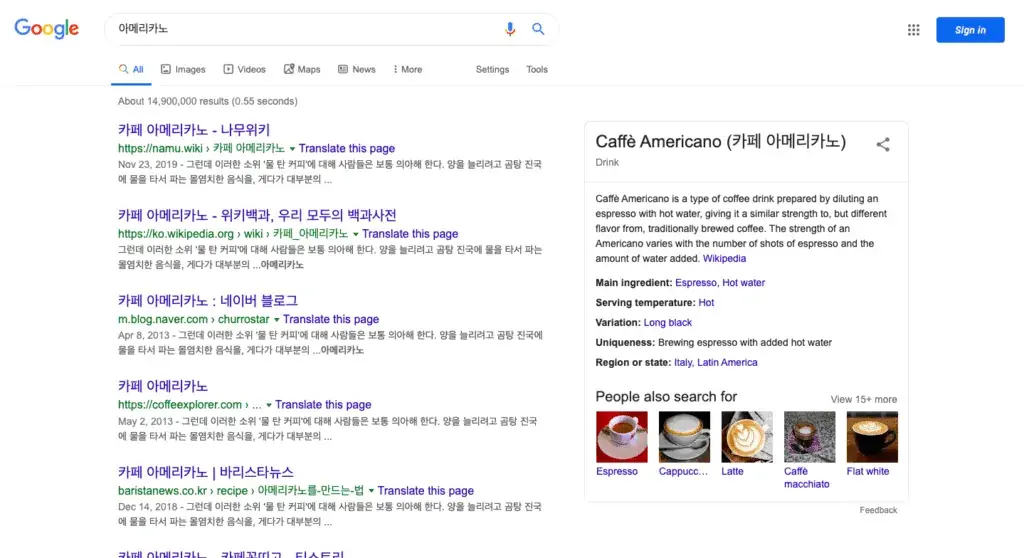
Task: Click the Google logo
Action: [46, 29]
